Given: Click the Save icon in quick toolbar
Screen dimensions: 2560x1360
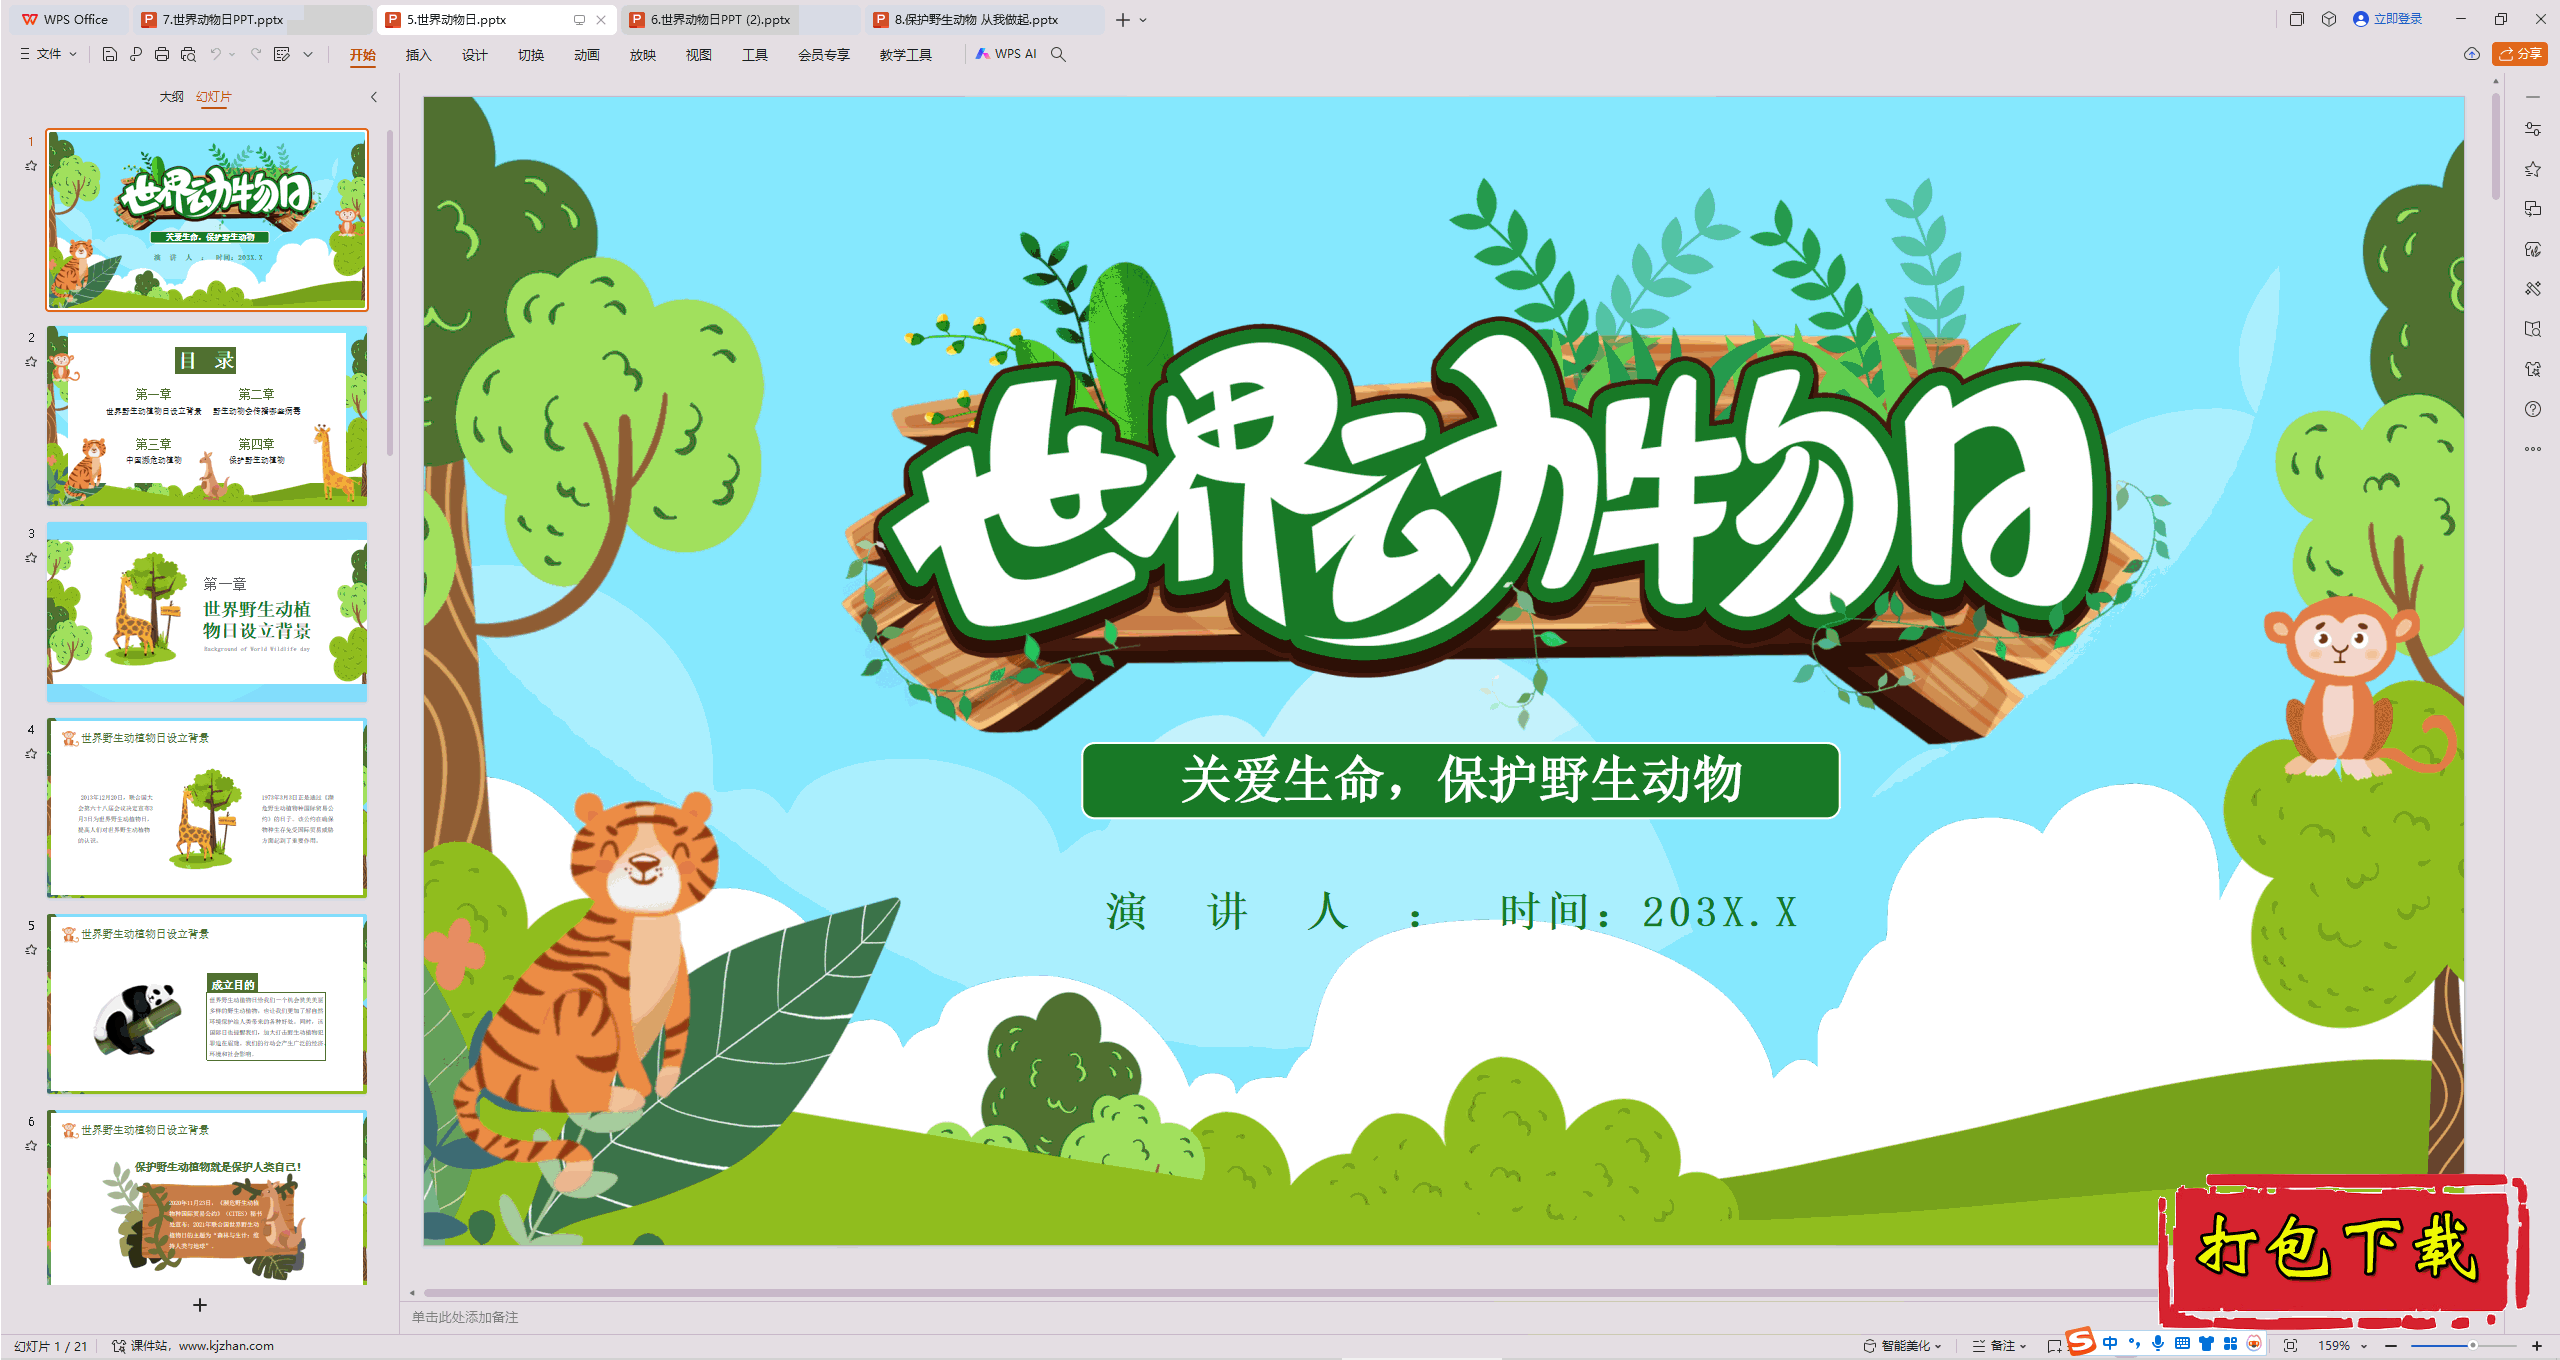Looking at the screenshot, I should 110,54.
